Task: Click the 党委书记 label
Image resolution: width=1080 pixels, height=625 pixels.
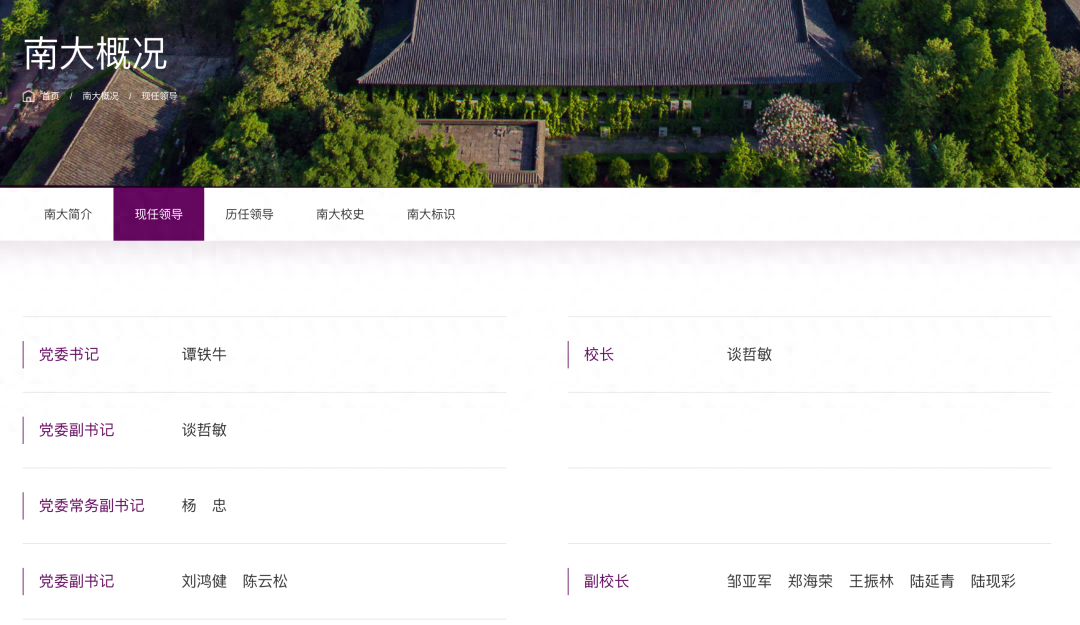Action: (x=69, y=354)
